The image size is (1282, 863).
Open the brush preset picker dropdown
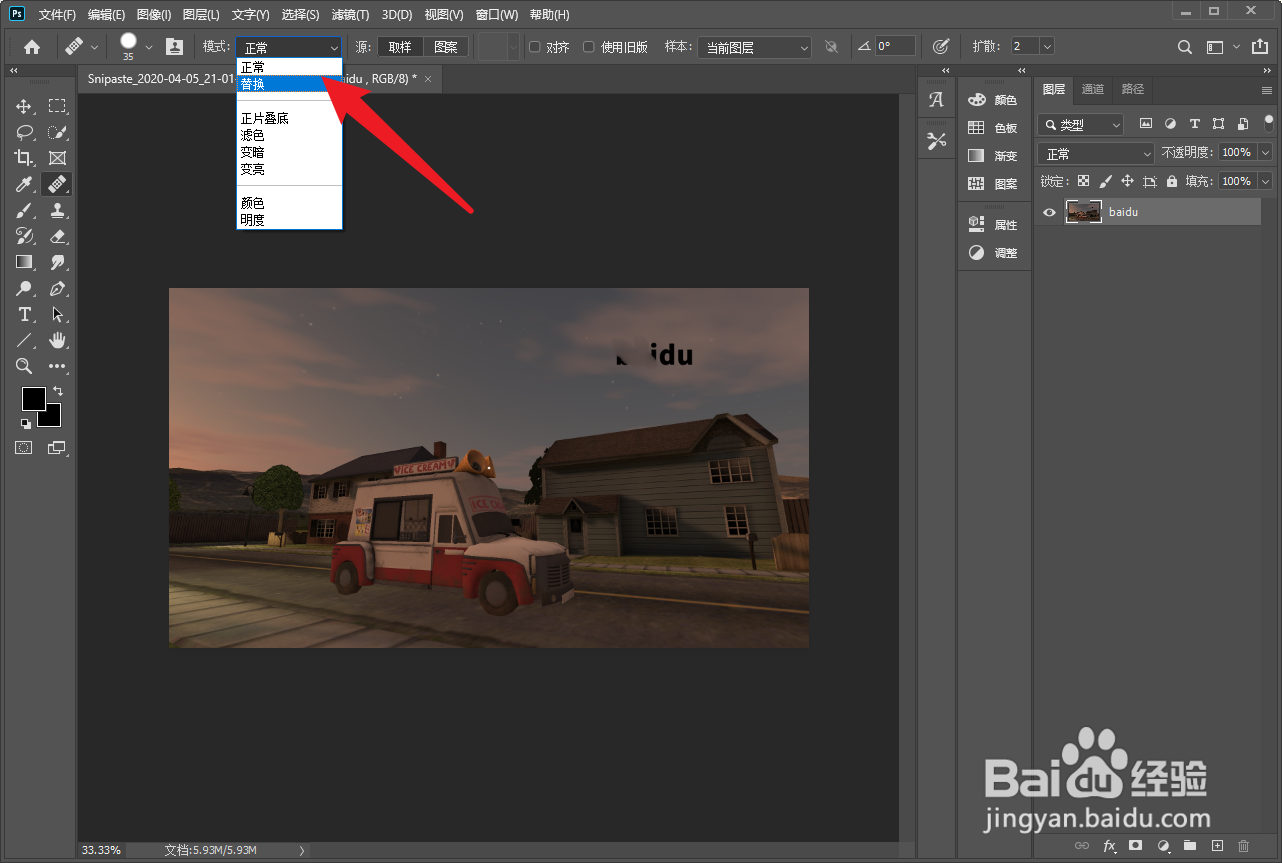coord(149,46)
